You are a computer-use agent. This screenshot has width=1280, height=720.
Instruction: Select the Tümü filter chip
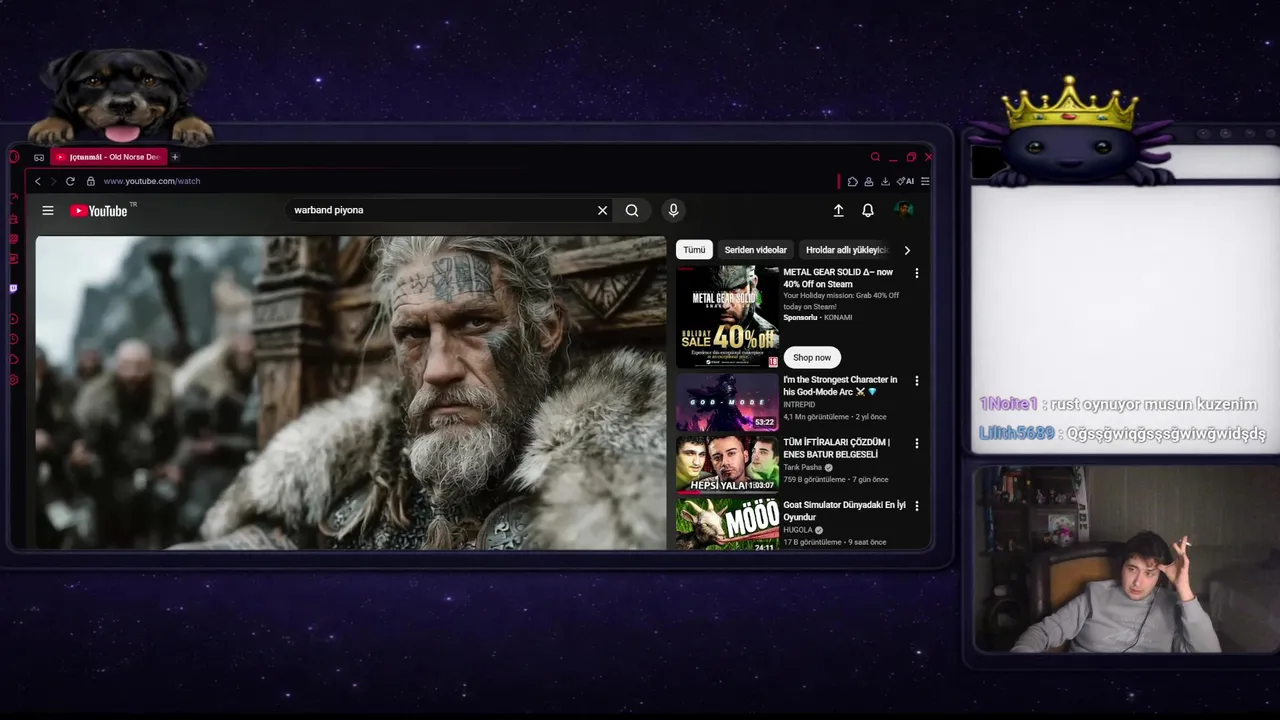coord(694,250)
